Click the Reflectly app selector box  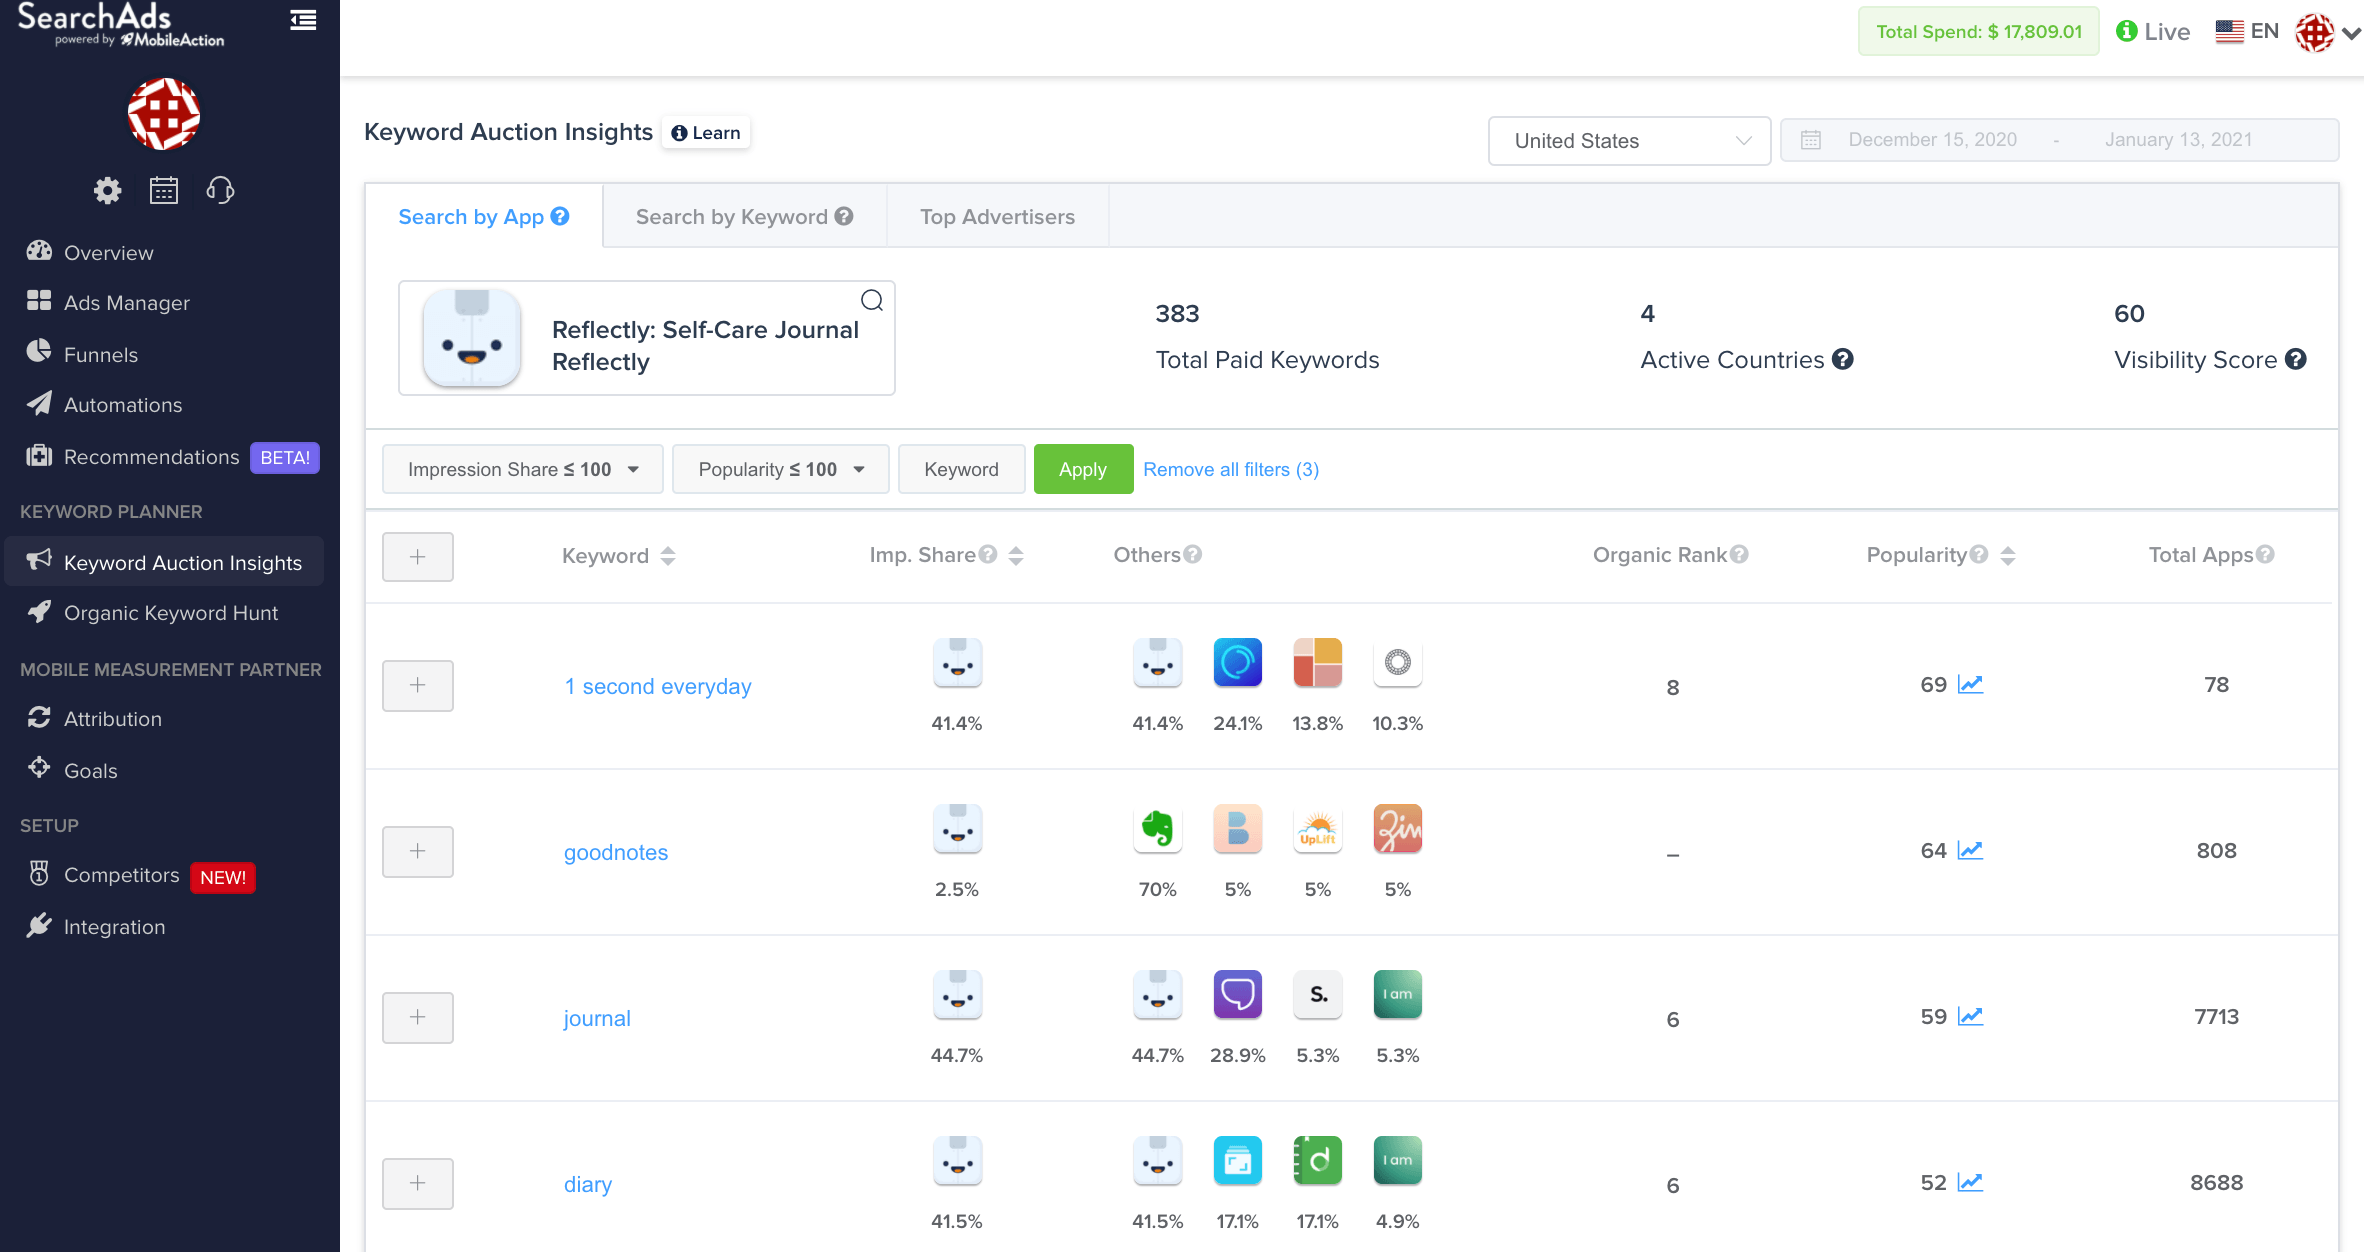[647, 338]
